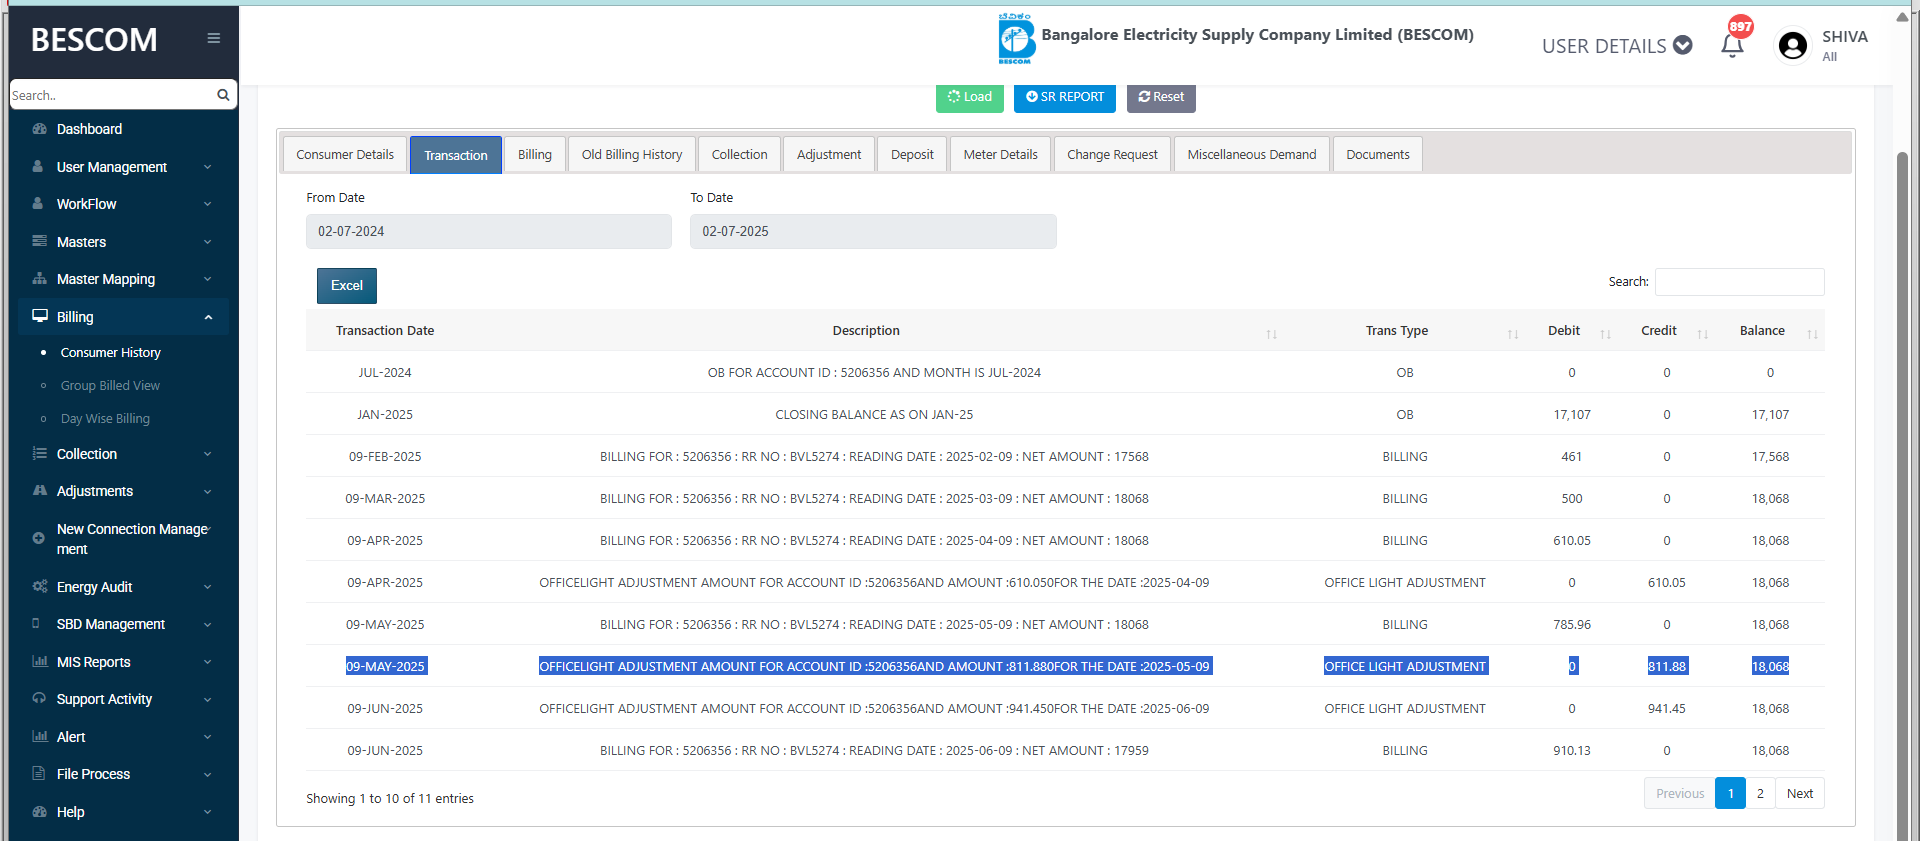Screen dimensions: 1920x841
Task: Click the Masters sidebar icon
Action: pos(40,241)
